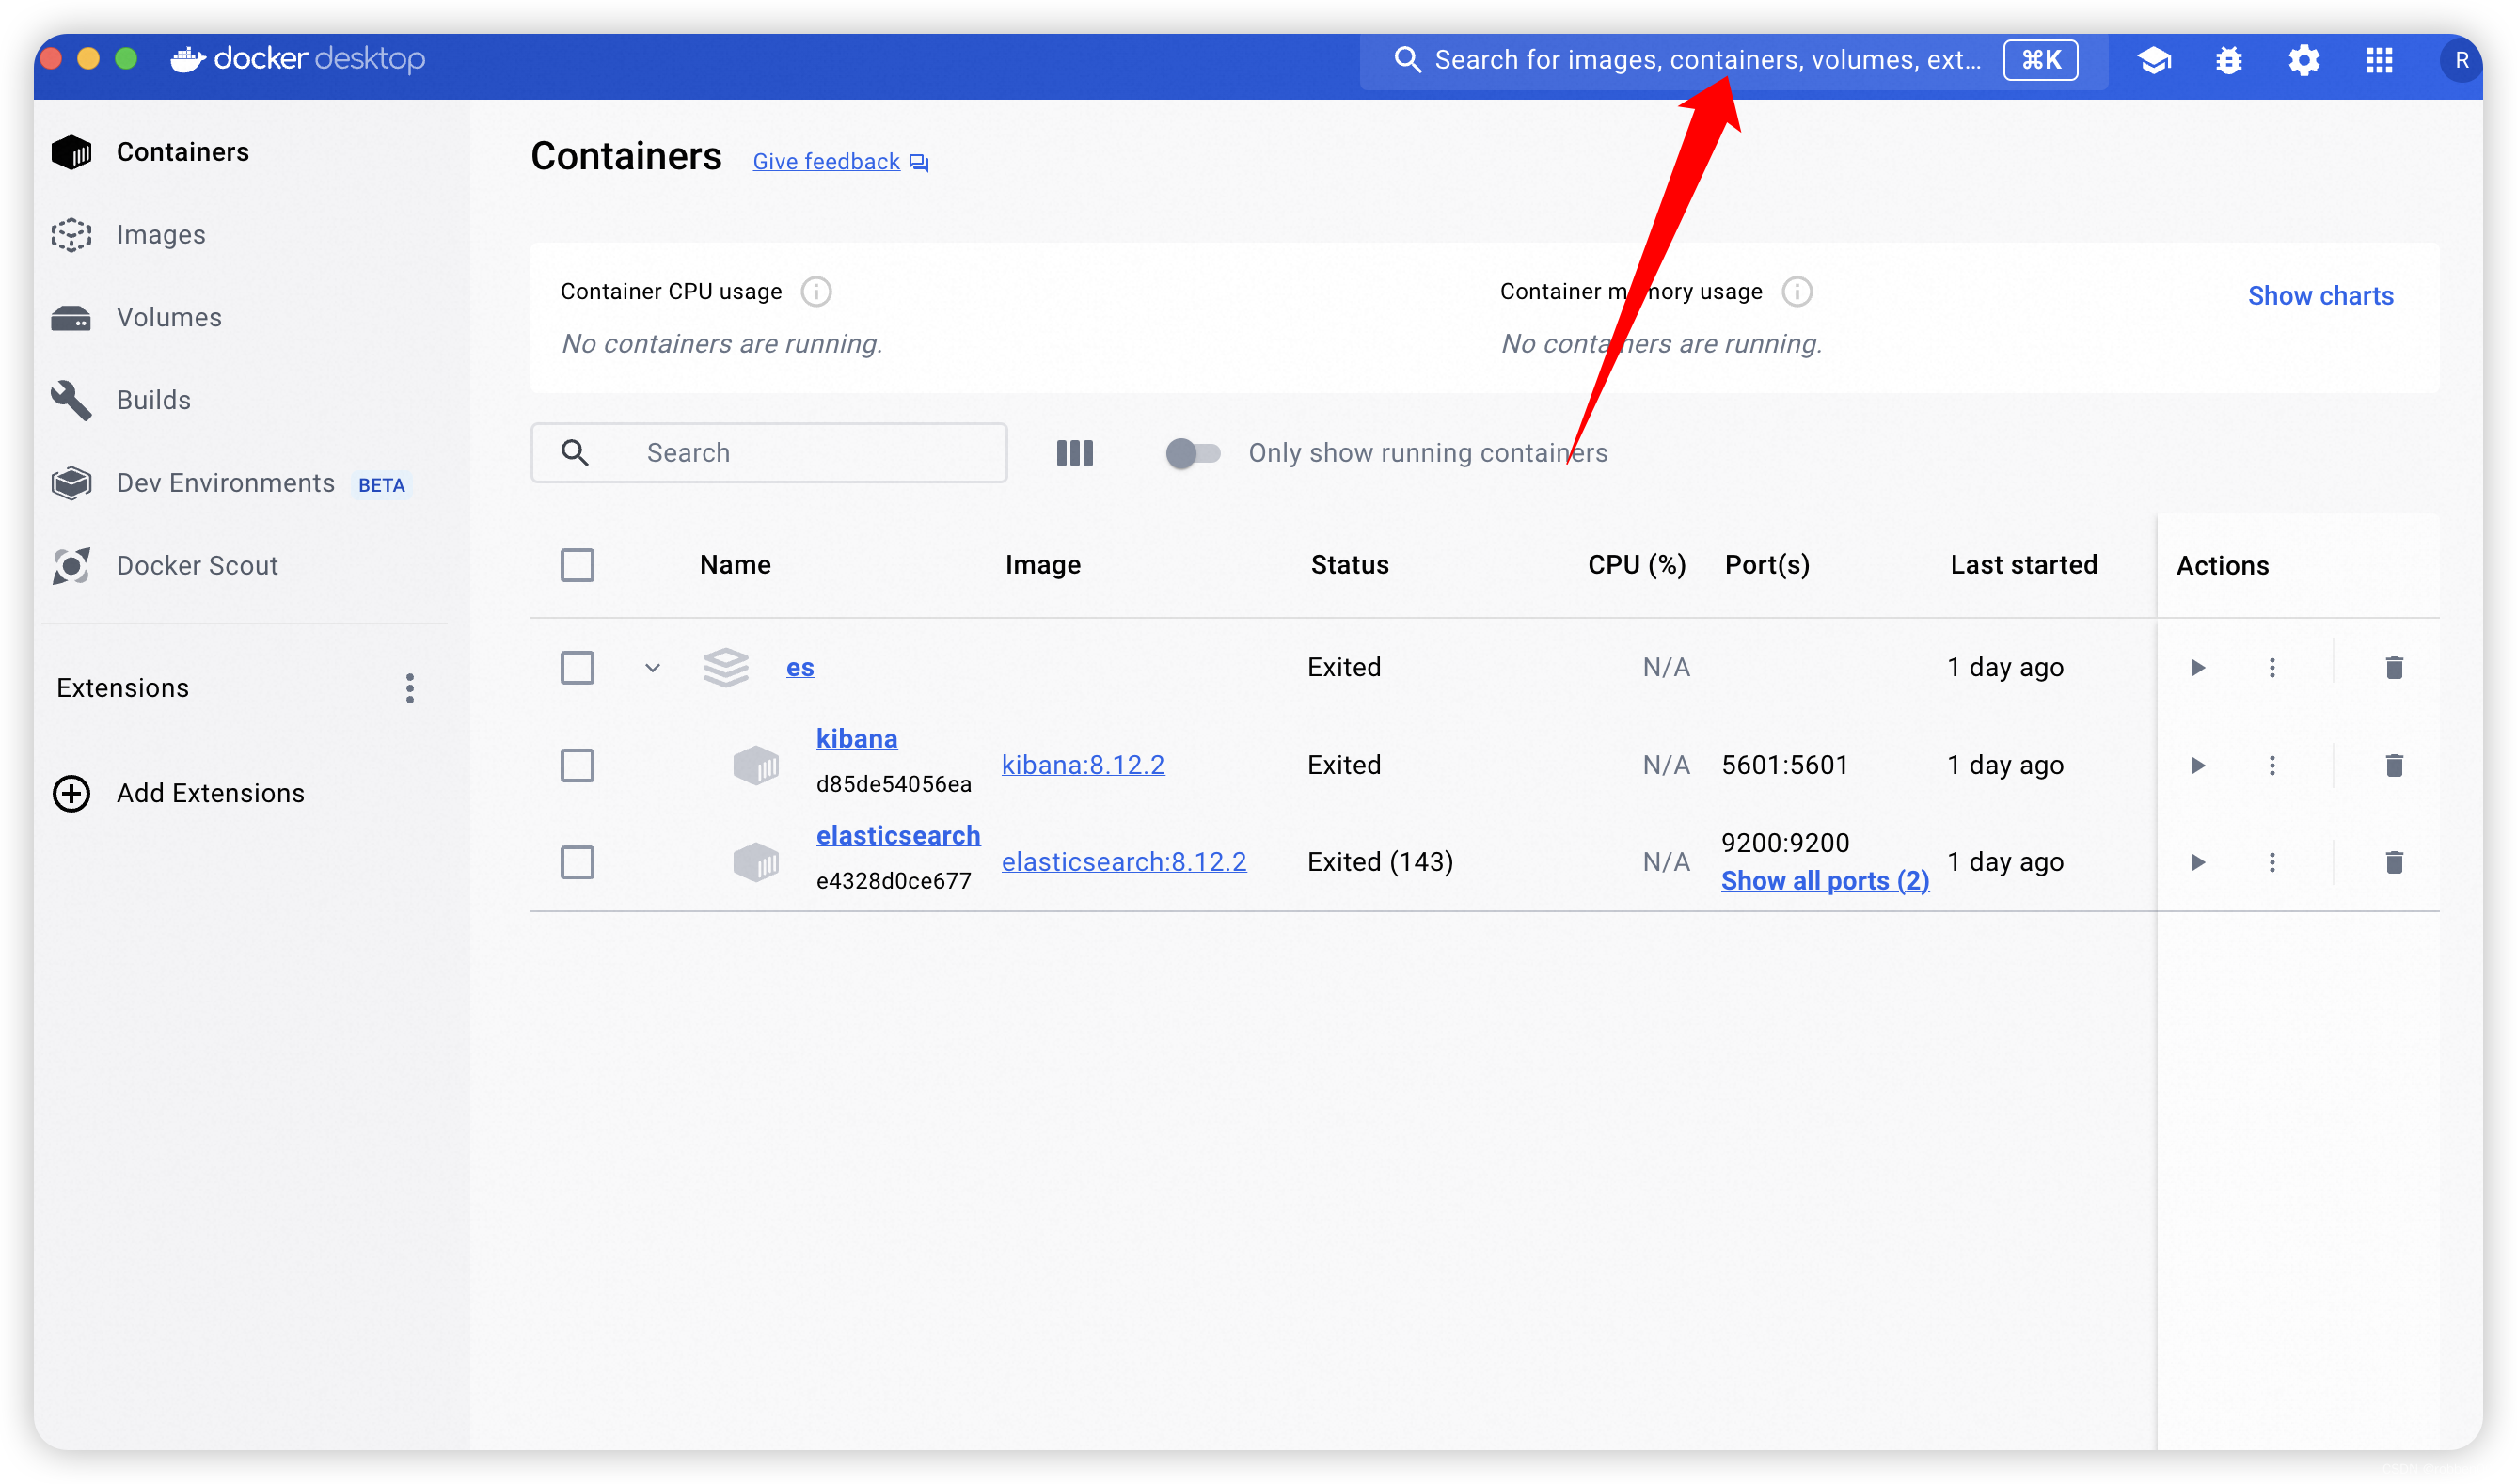Collapse the es stack chevron
Viewport: 2517px width, 1484px height.
[652, 668]
